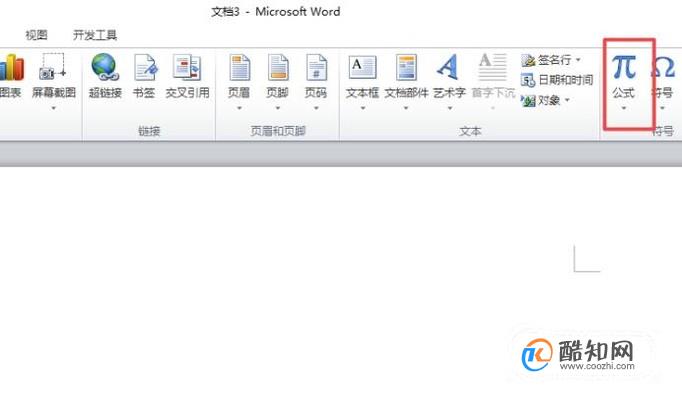This screenshot has height=409, width=682.
Task: Insert a 公式 equation with pi icon
Action: 624,76
